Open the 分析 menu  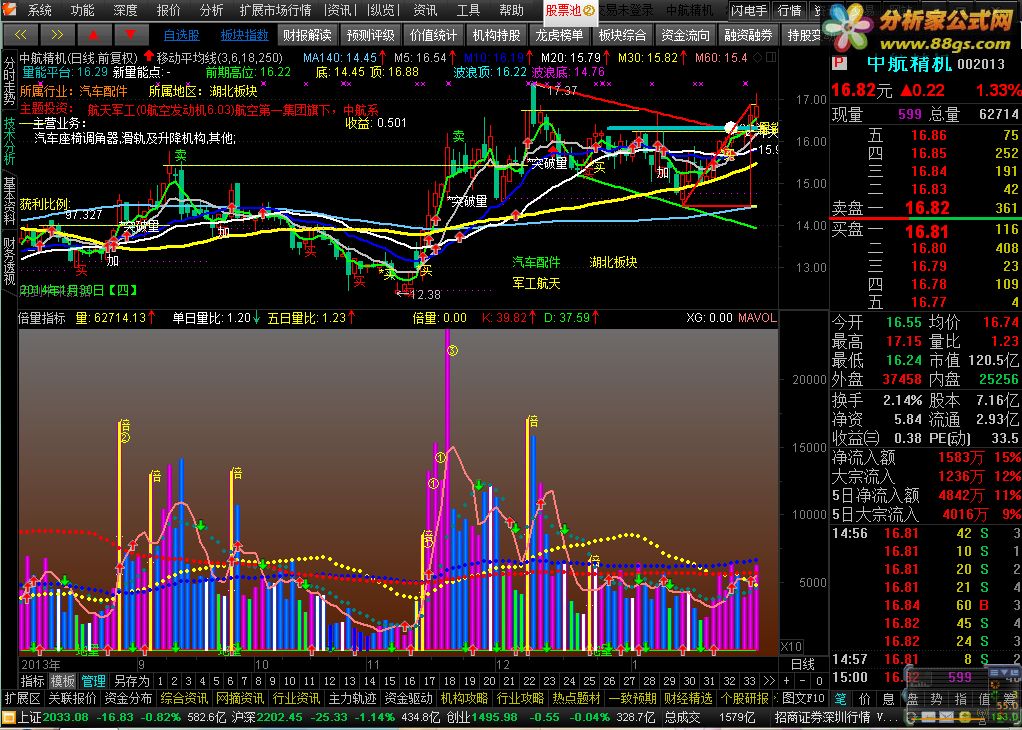[x=211, y=10]
